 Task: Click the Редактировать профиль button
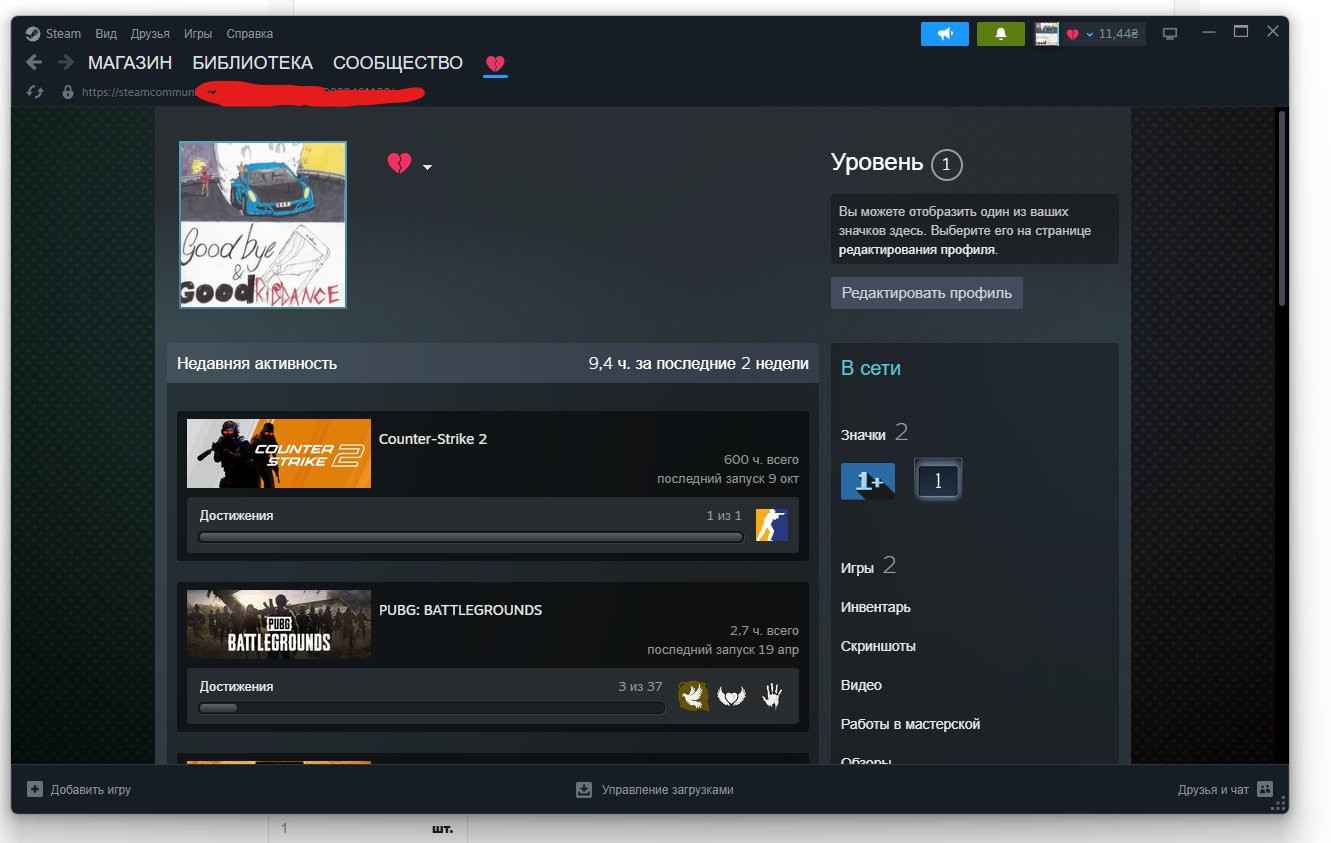point(927,293)
